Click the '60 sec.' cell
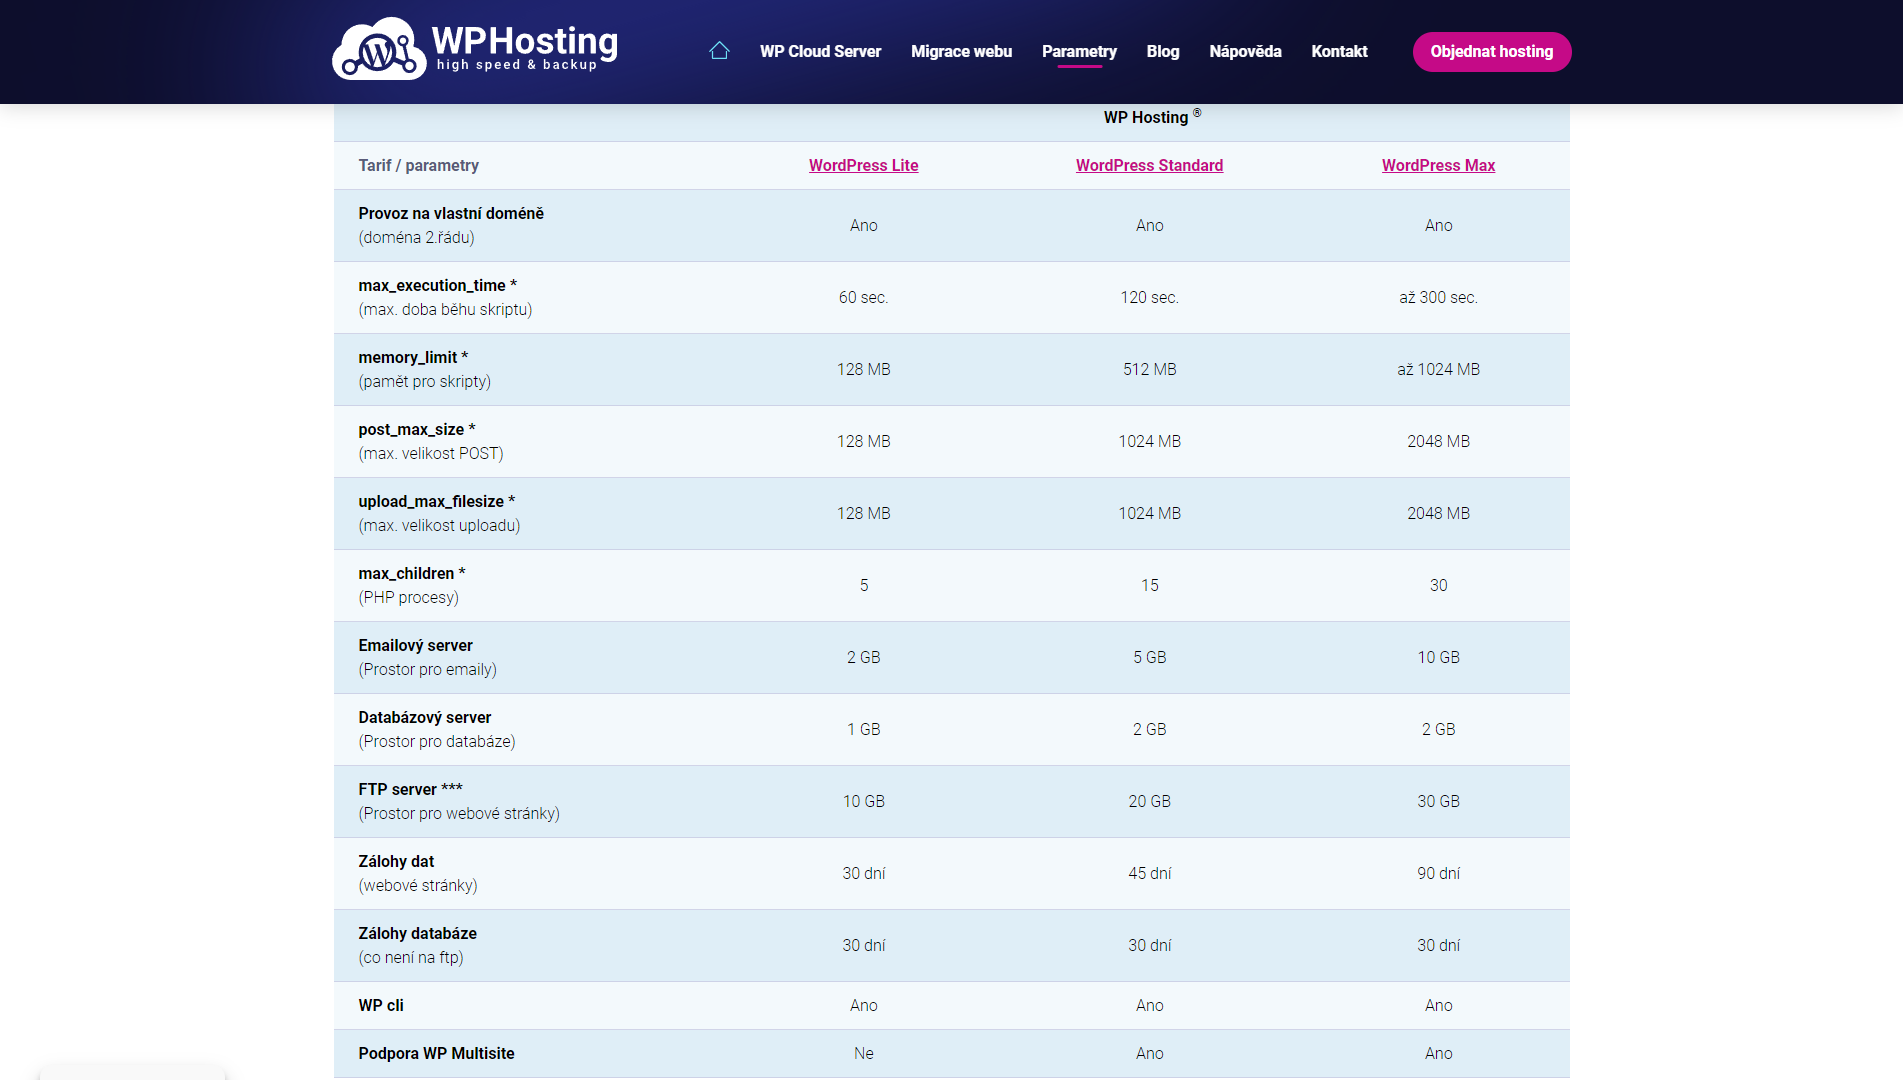 click(863, 298)
